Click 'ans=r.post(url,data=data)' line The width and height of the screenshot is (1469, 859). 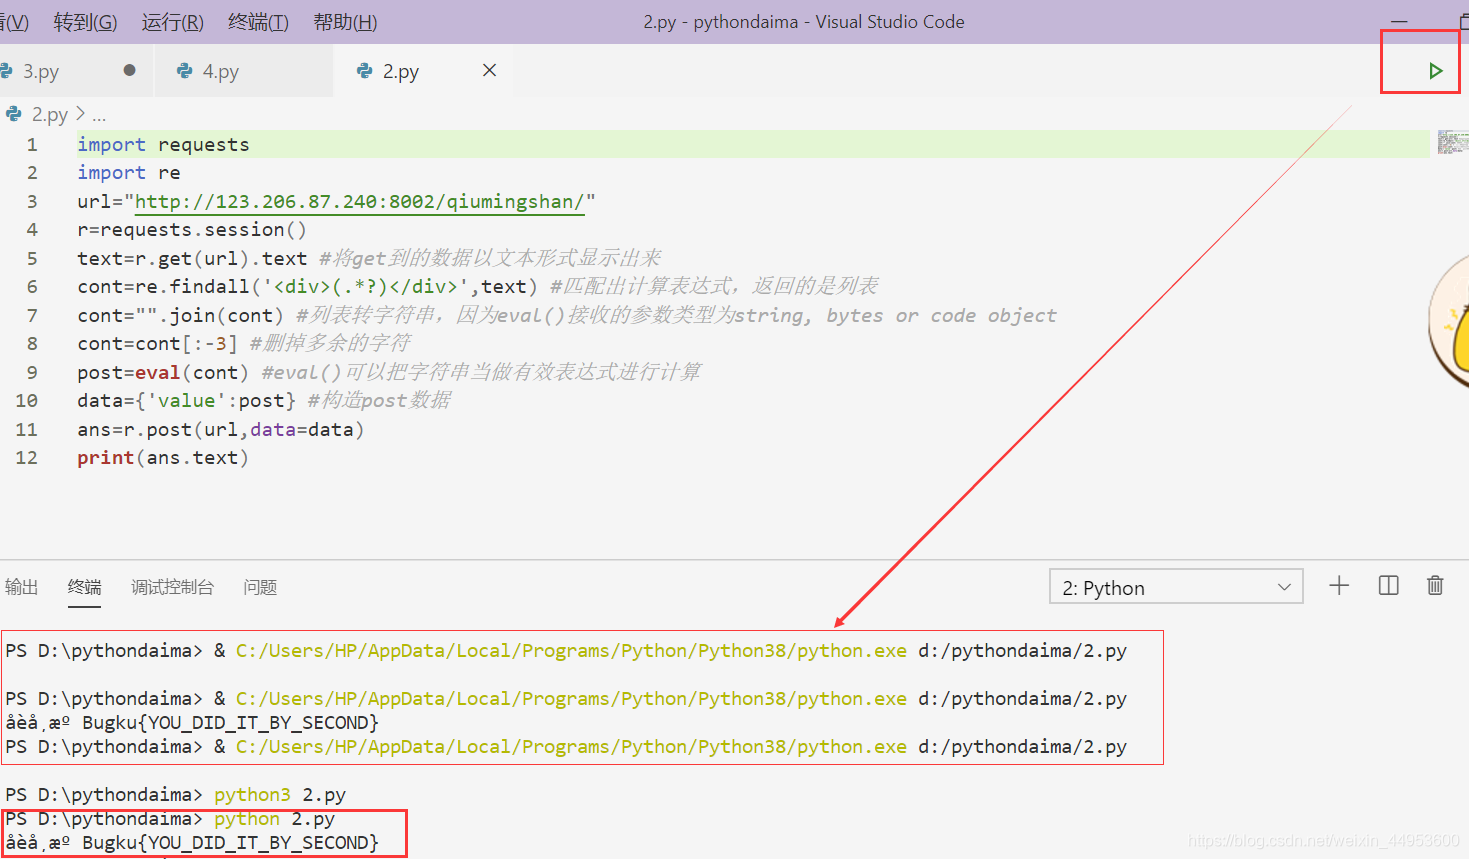point(221,430)
